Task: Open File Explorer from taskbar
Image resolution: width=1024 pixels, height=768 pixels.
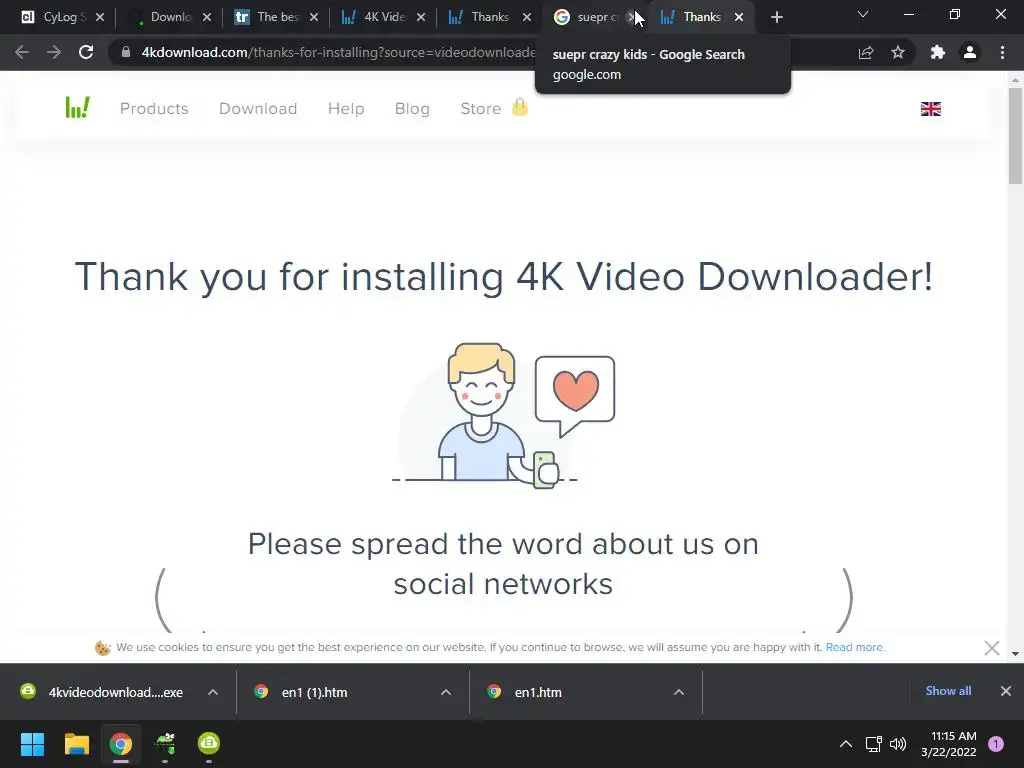Action: pyautogui.click(x=76, y=744)
